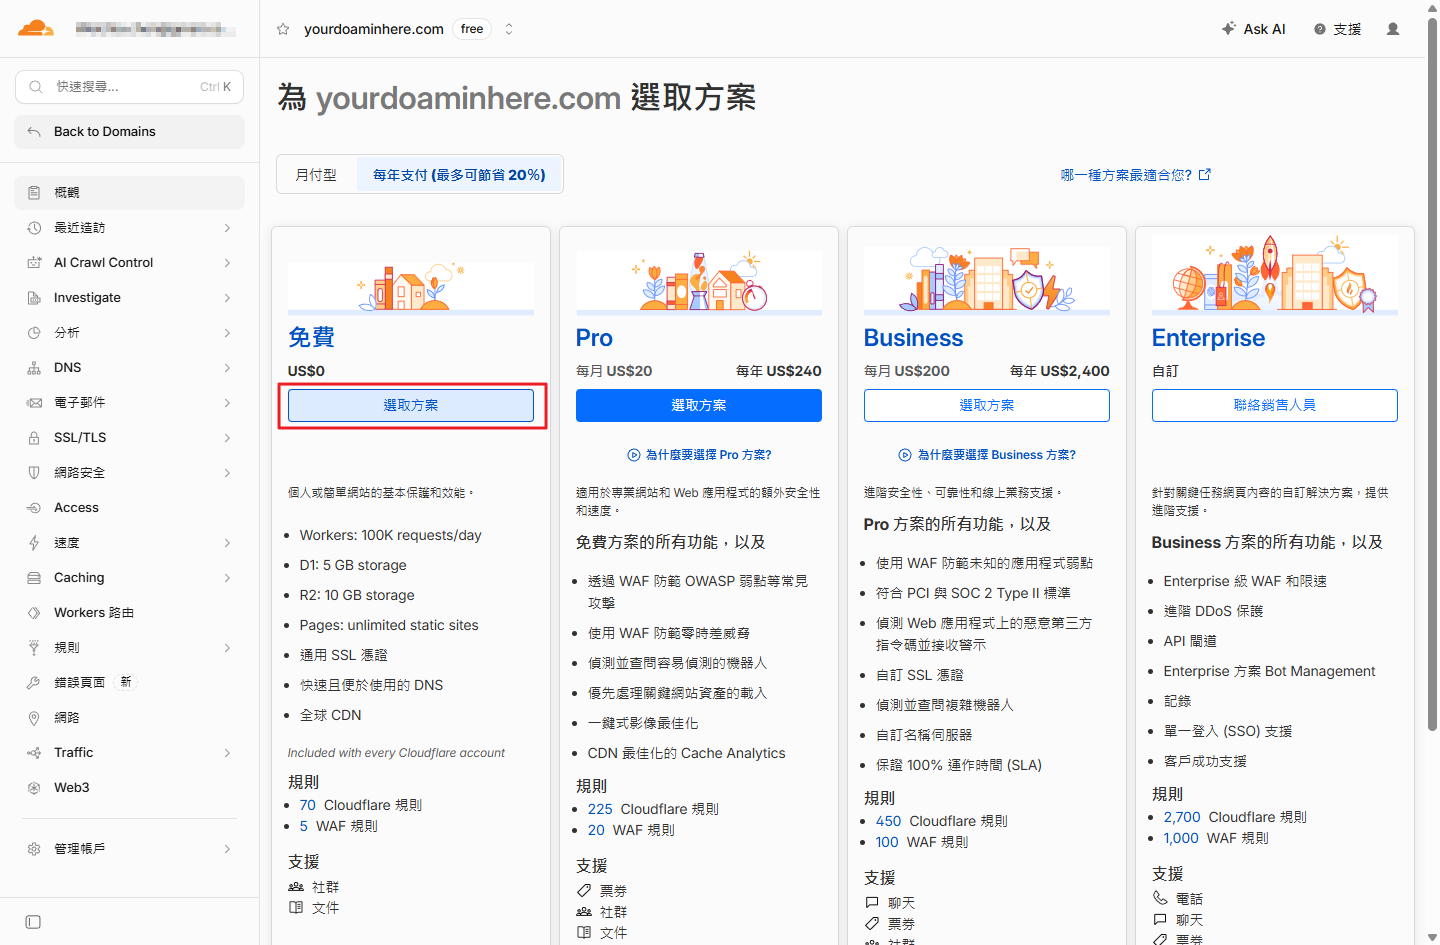Open the user profile icon
This screenshot has width=1440, height=945.
(x=1393, y=29)
